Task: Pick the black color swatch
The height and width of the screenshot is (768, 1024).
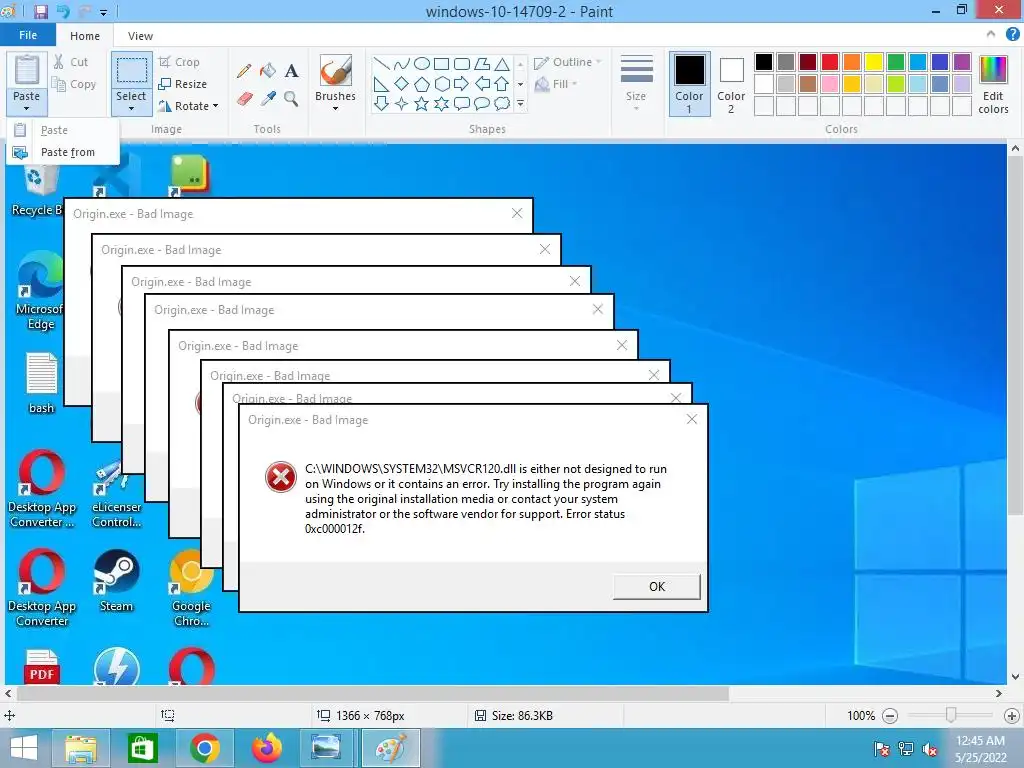Action: tap(763, 62)
